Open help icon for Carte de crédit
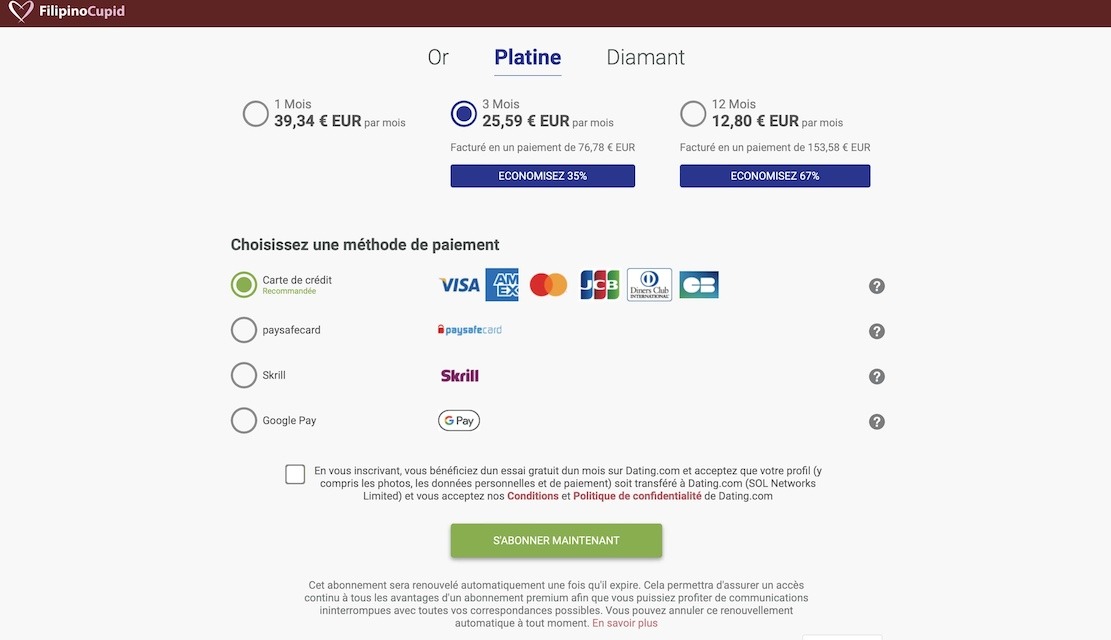The height and width of the screenshot is (640, 1111). pos(877,286)
